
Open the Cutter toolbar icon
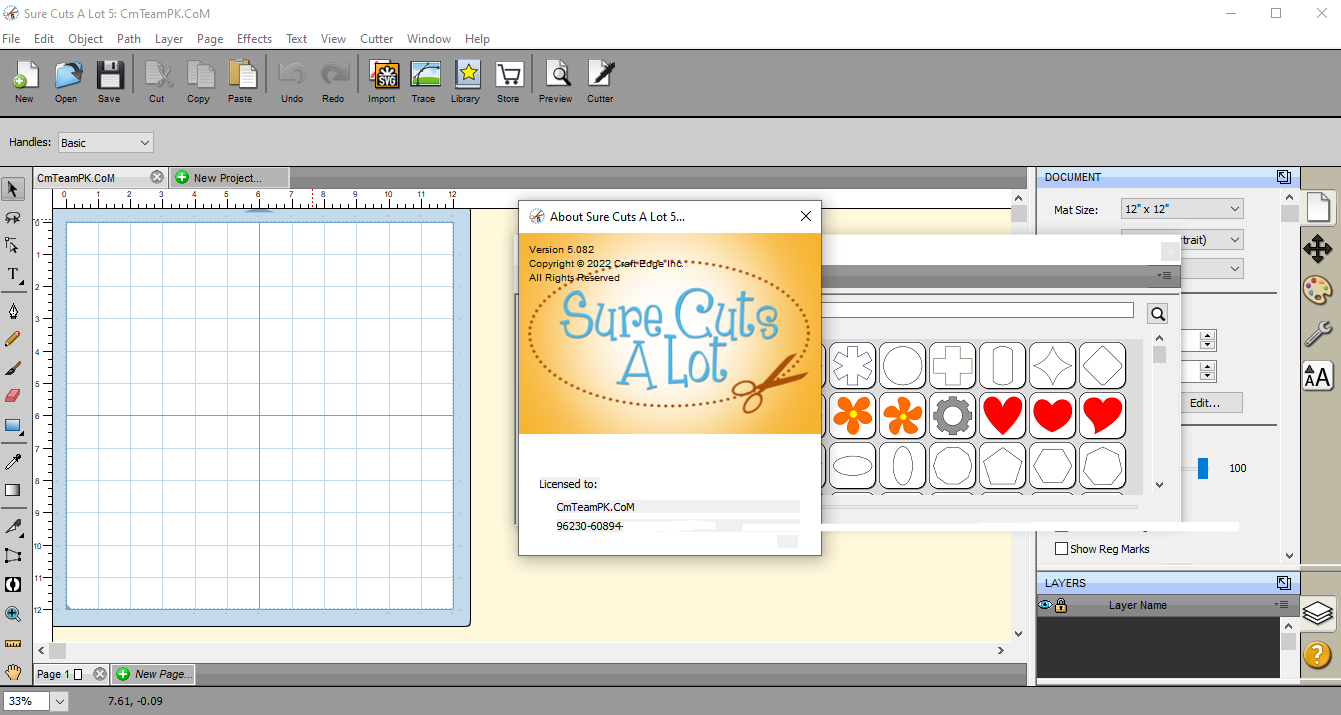pos(600,81)
